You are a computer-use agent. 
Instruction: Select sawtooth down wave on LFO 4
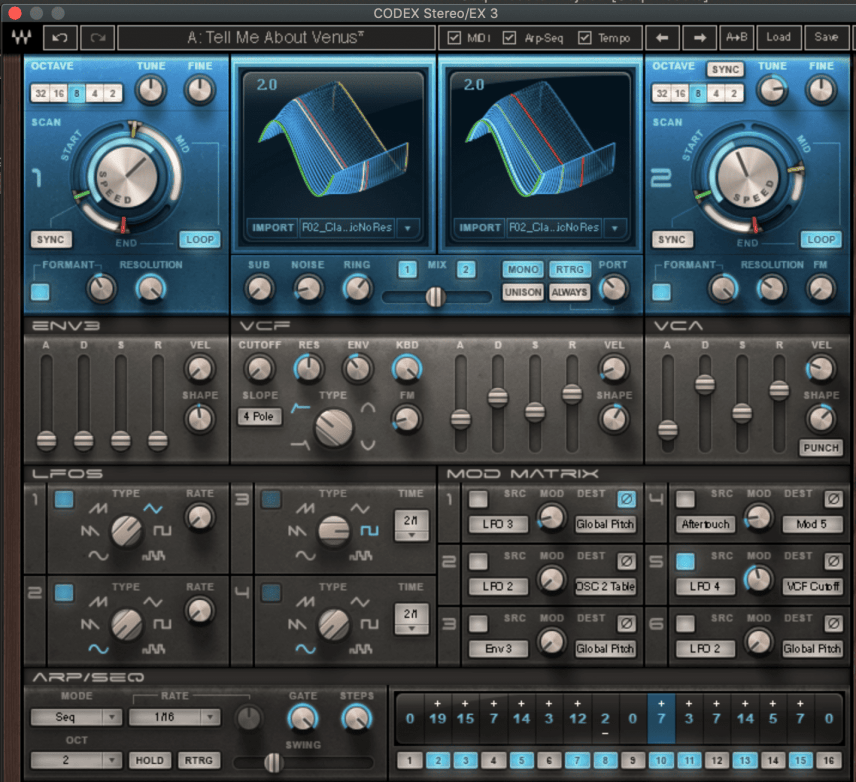(x=296, y=624)
